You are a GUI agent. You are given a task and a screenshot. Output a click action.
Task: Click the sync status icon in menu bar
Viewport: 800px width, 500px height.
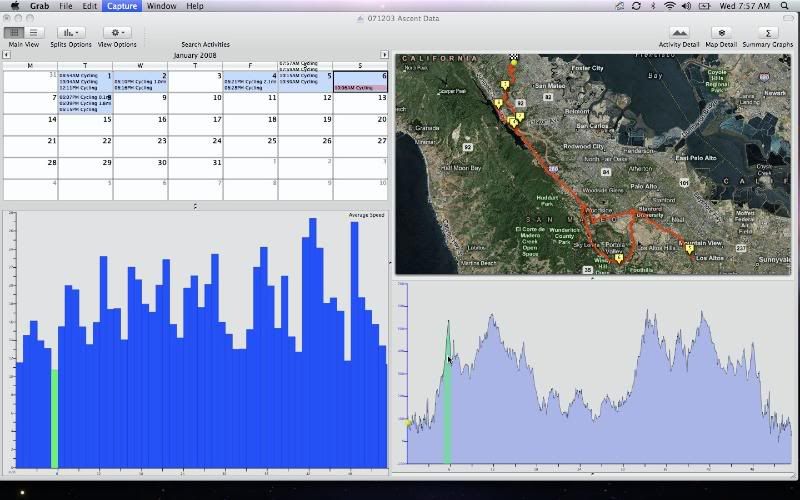point(636,6)
